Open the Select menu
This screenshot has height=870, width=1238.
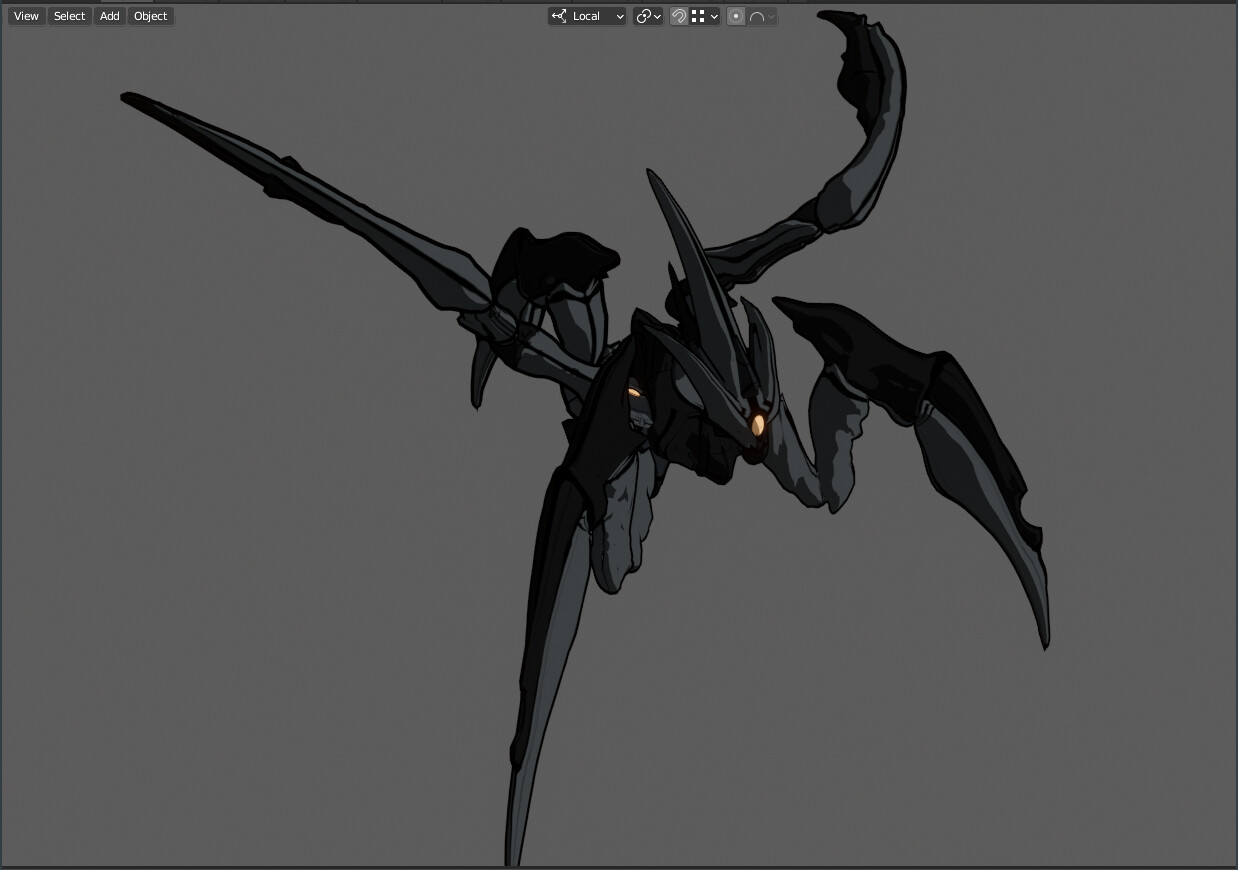click(x=68, y=15)
